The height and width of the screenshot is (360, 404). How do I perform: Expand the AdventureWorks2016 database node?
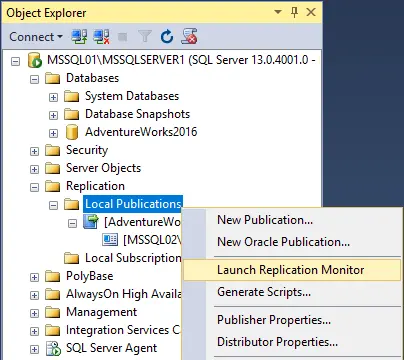click(53, 133)
